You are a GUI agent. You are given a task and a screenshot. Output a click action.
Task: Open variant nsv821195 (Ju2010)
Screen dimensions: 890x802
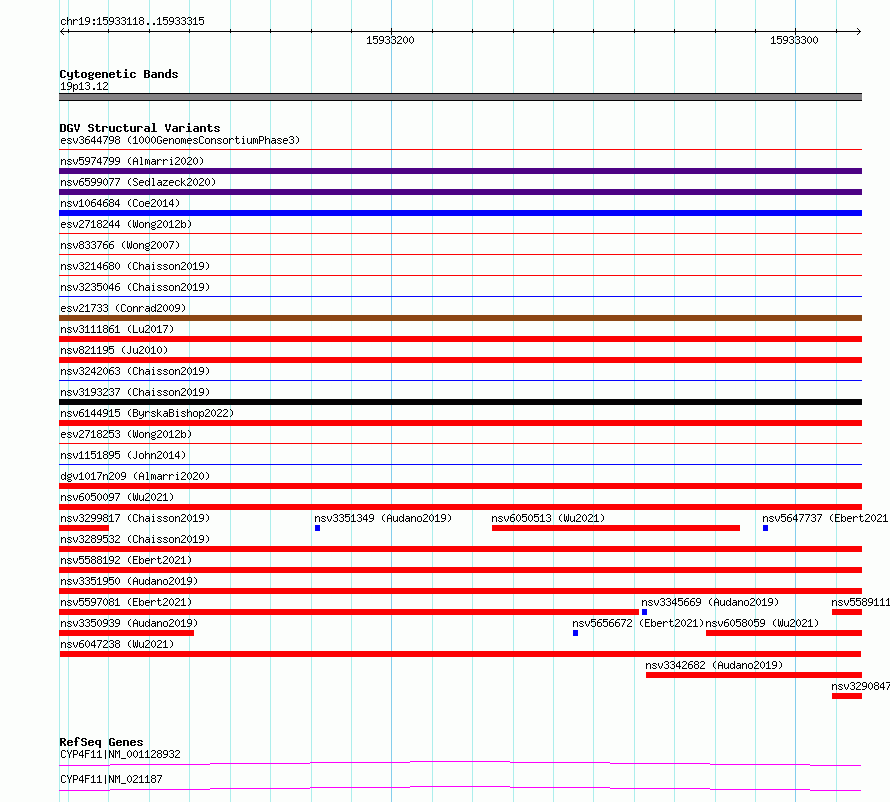tap(114, 350)
